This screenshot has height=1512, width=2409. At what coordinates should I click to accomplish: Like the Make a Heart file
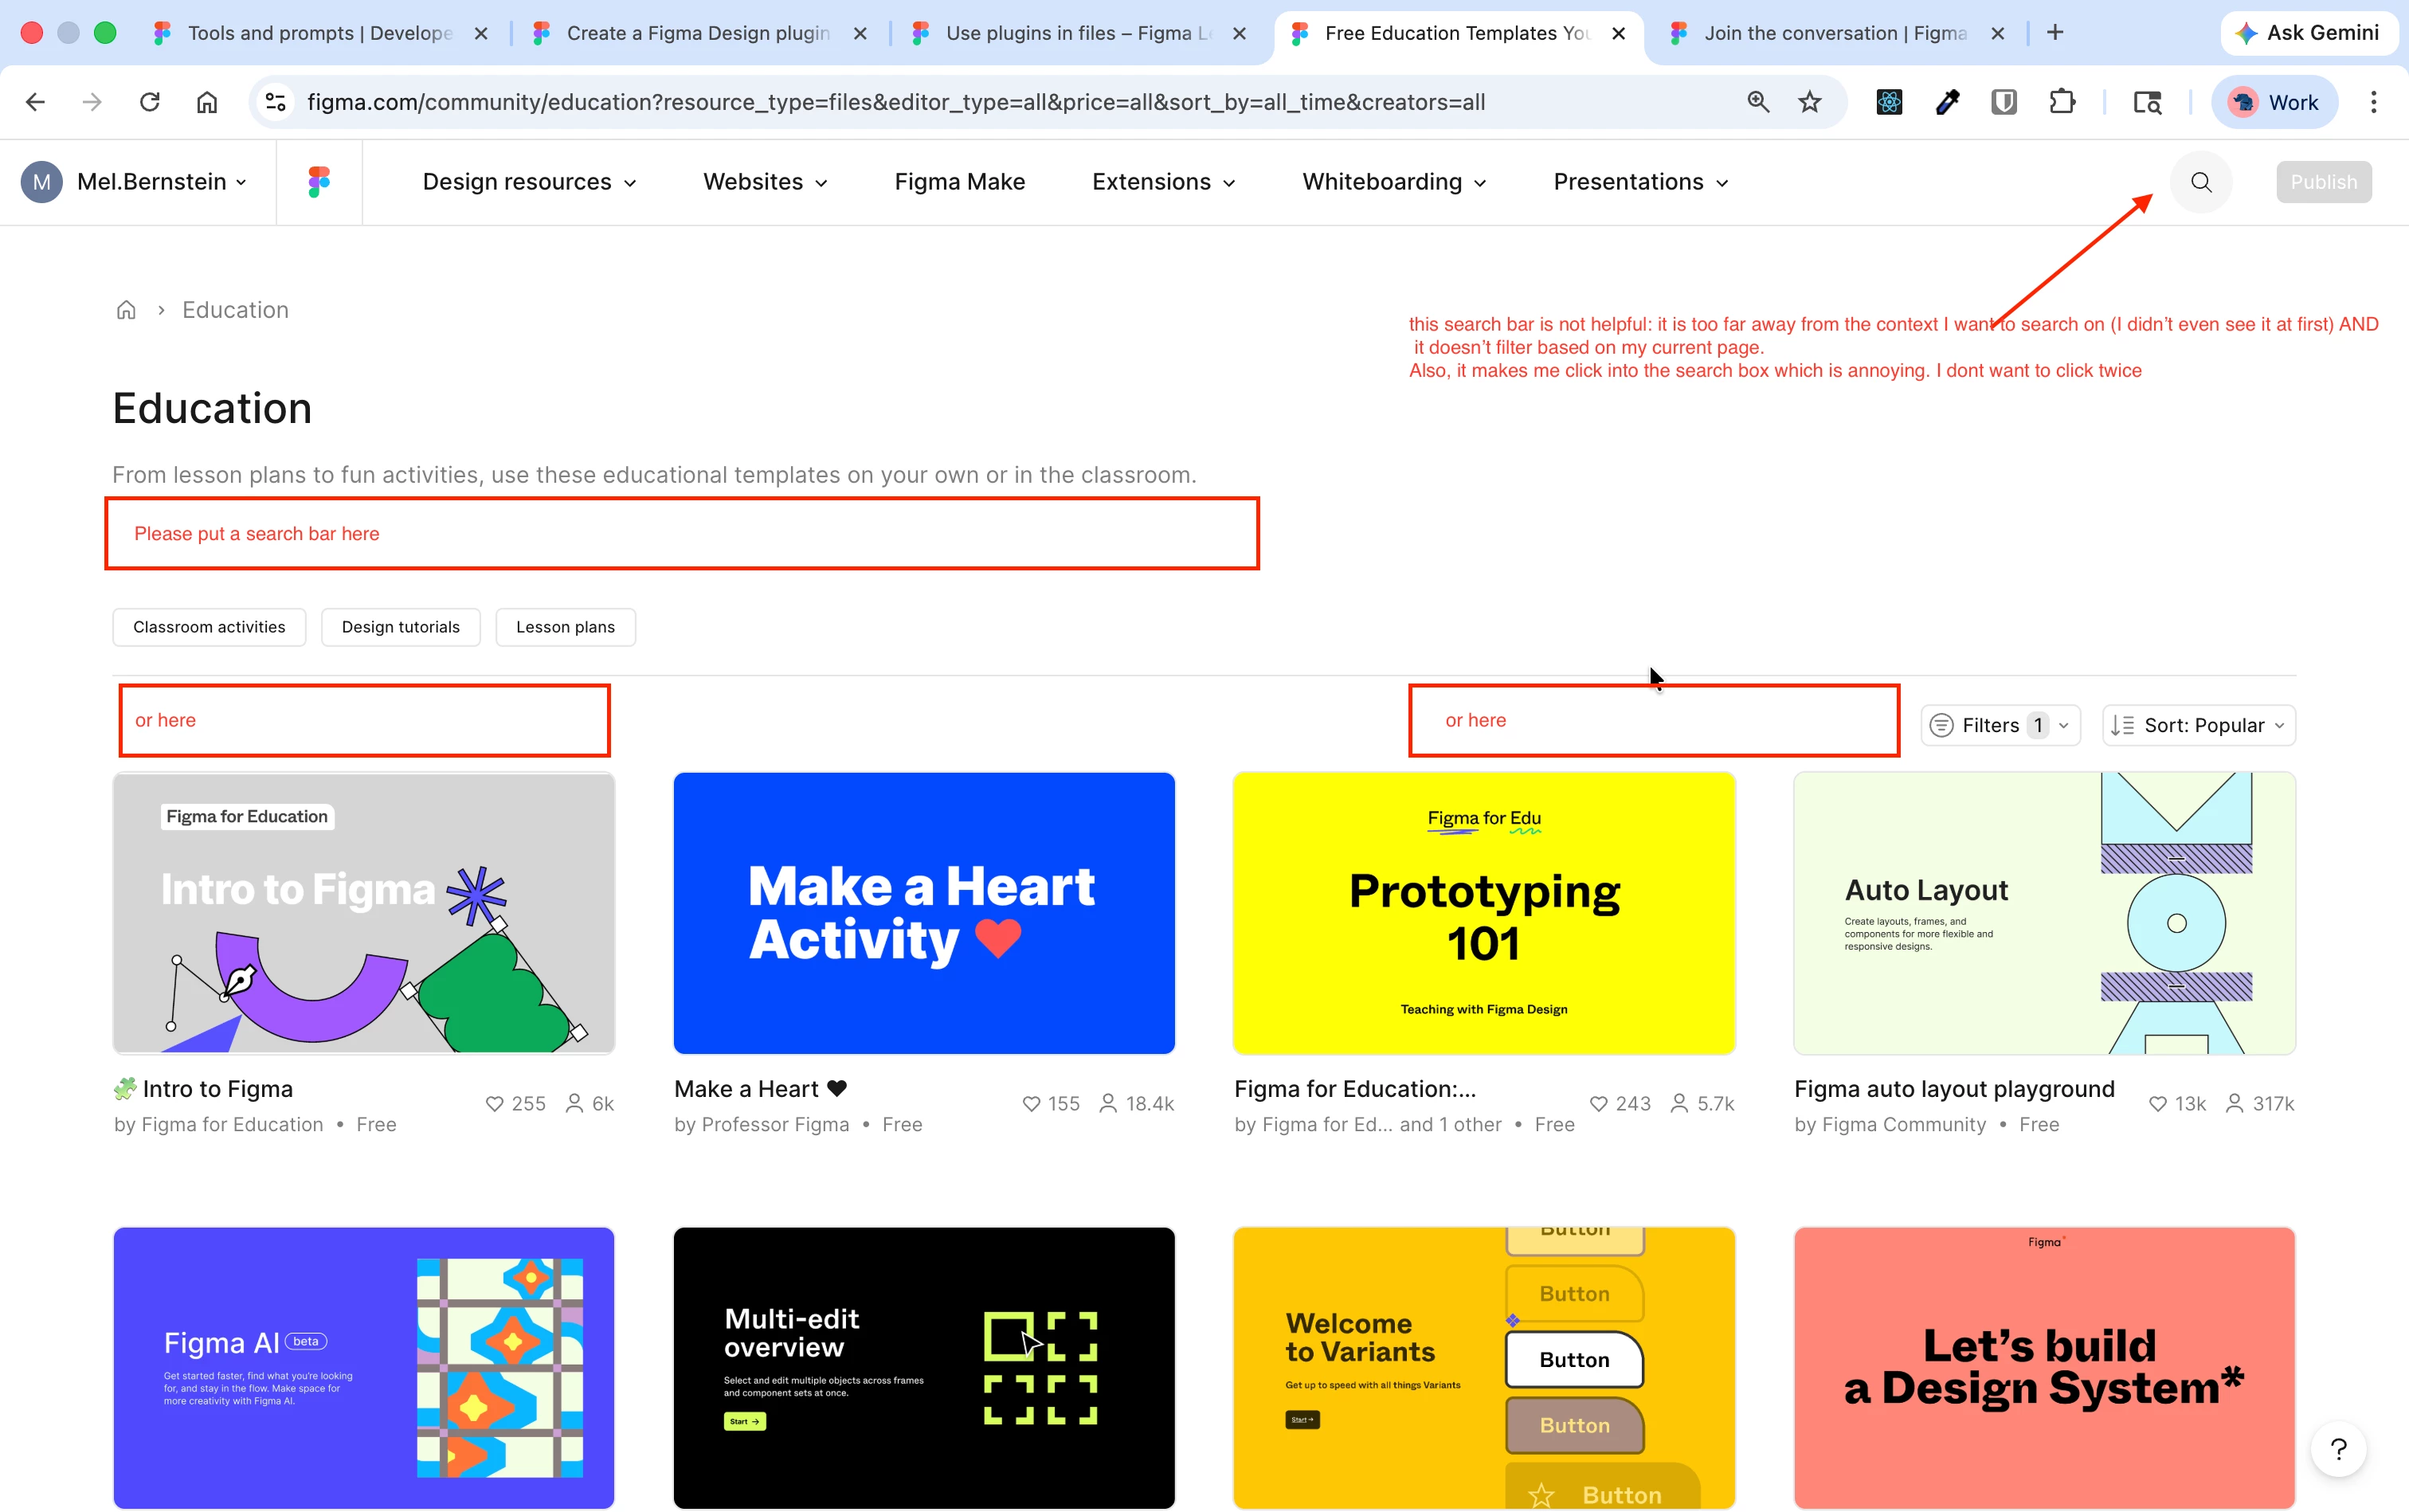[x=1031, y=1104]
